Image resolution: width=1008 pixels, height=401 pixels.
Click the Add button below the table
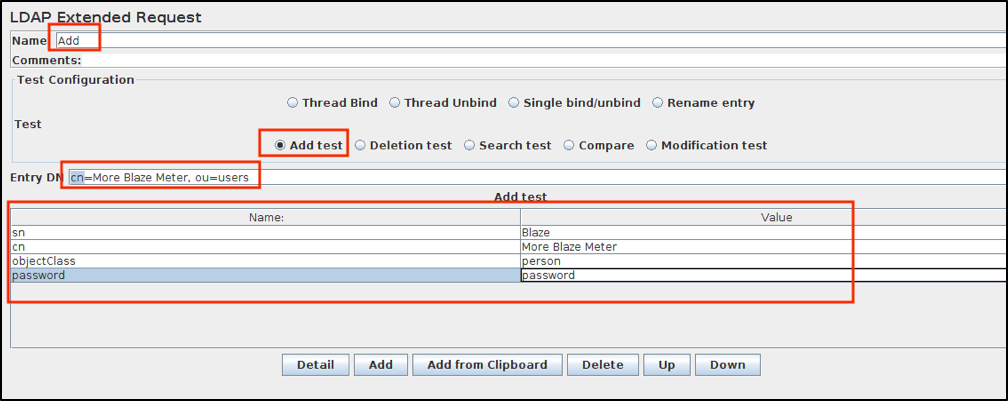pos(381,365)
